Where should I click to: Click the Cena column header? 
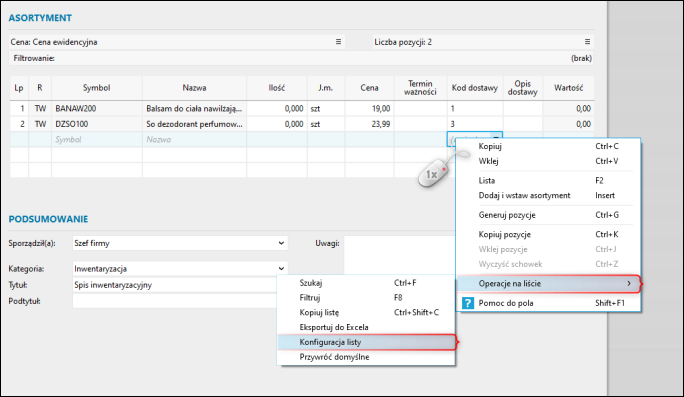click(x=369, y=88)
